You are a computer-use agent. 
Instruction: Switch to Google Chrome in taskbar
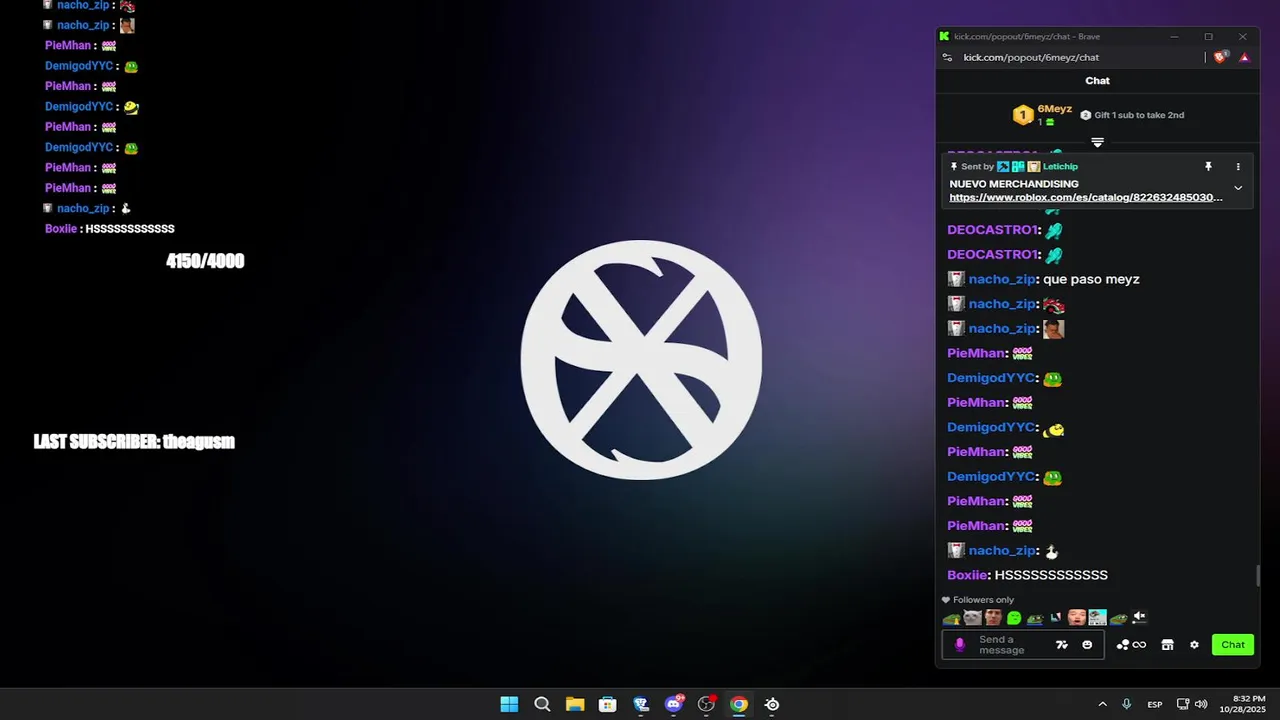tap(739, 704)
